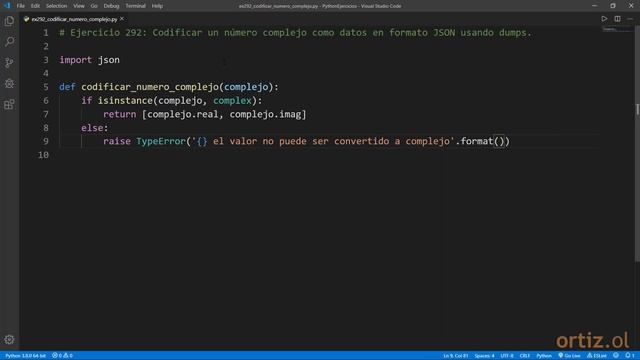This screenshot has width=640, height=360.
Task: Click 'complex' type in line 6
Action: (232, 100)
